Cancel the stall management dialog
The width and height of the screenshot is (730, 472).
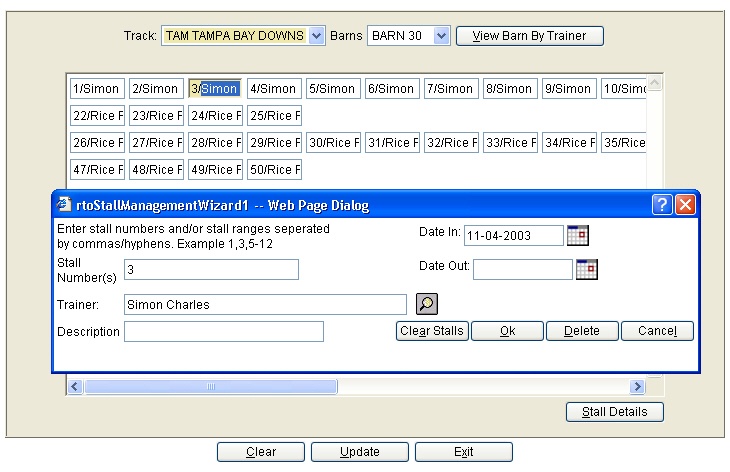click(657, 331)
